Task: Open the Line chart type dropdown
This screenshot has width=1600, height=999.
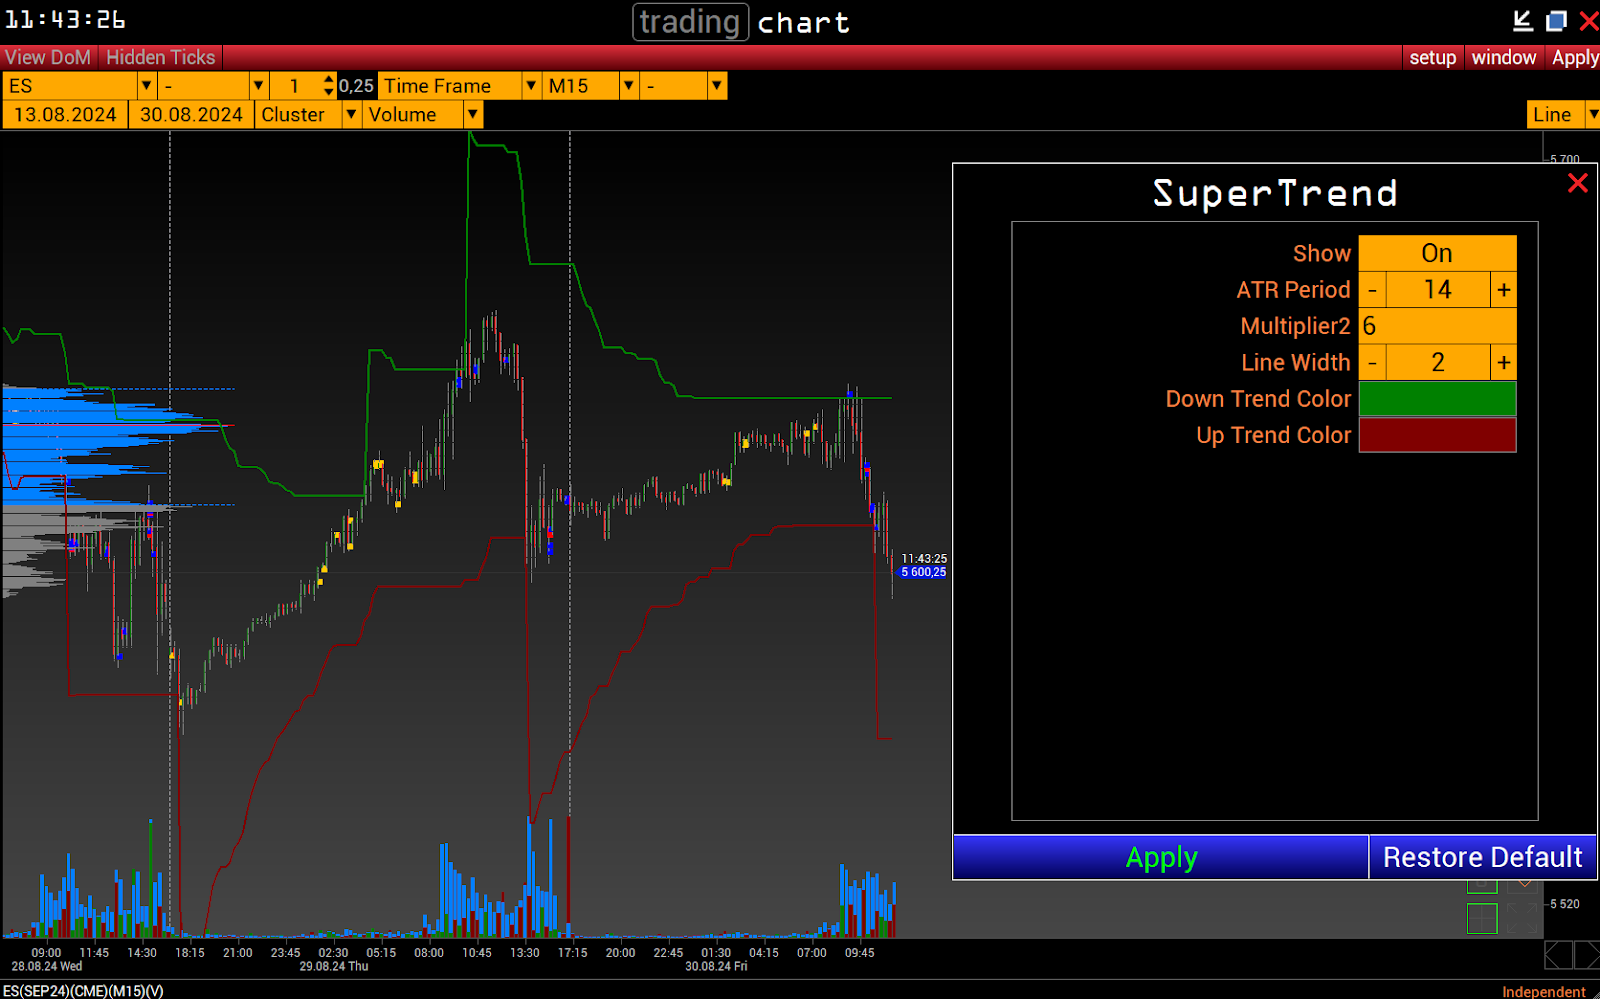Action: [1591, 115]
